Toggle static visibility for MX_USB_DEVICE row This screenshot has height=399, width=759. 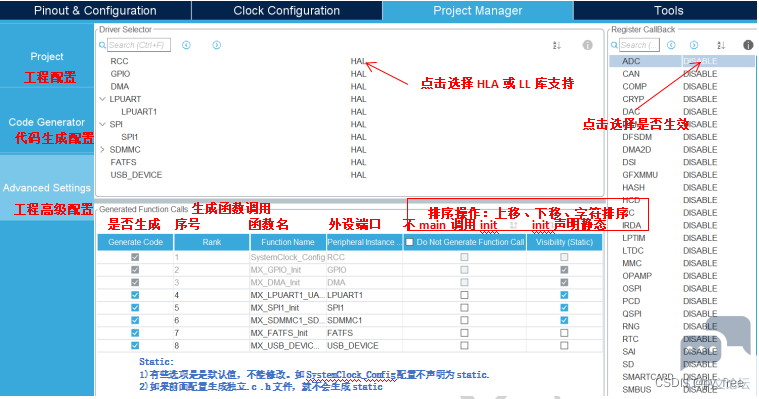564,345
